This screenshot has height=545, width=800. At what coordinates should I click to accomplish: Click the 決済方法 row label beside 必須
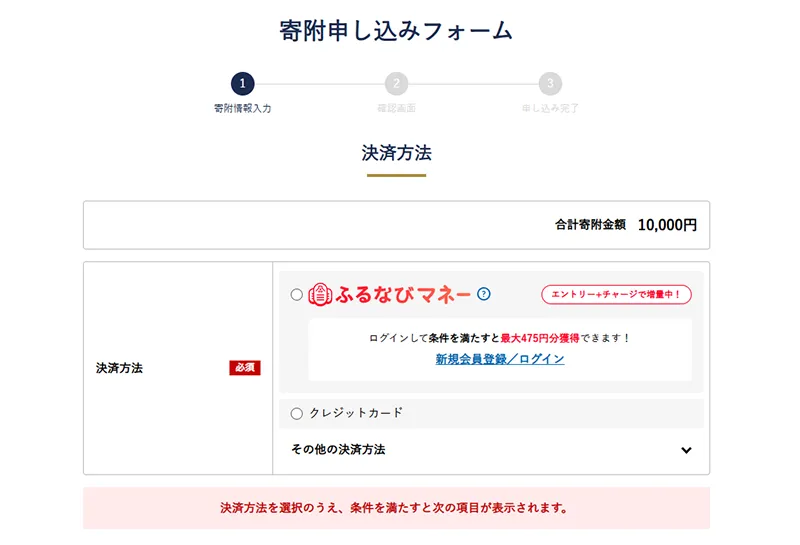(x=119, y=368)
